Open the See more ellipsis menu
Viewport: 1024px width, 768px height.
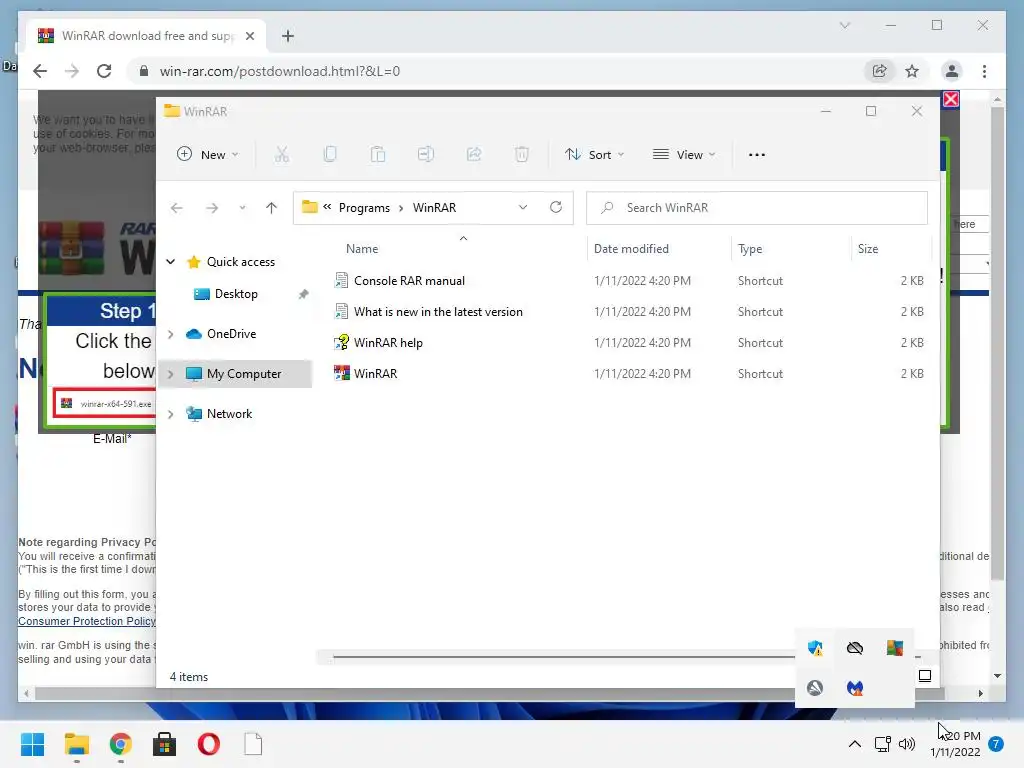click(757, 155)
